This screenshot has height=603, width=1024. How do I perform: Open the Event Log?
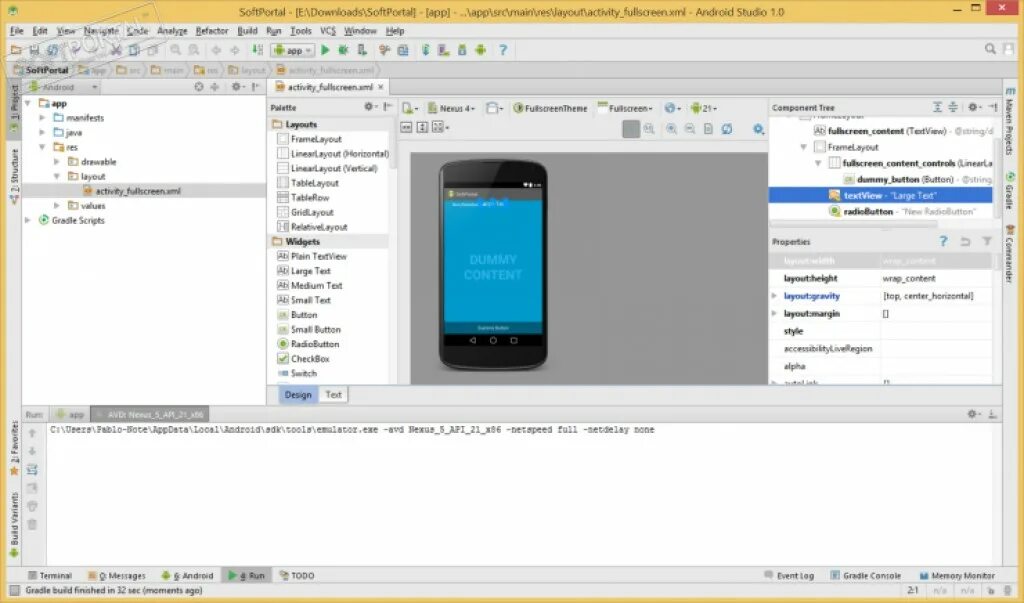[x=789, y=576]
